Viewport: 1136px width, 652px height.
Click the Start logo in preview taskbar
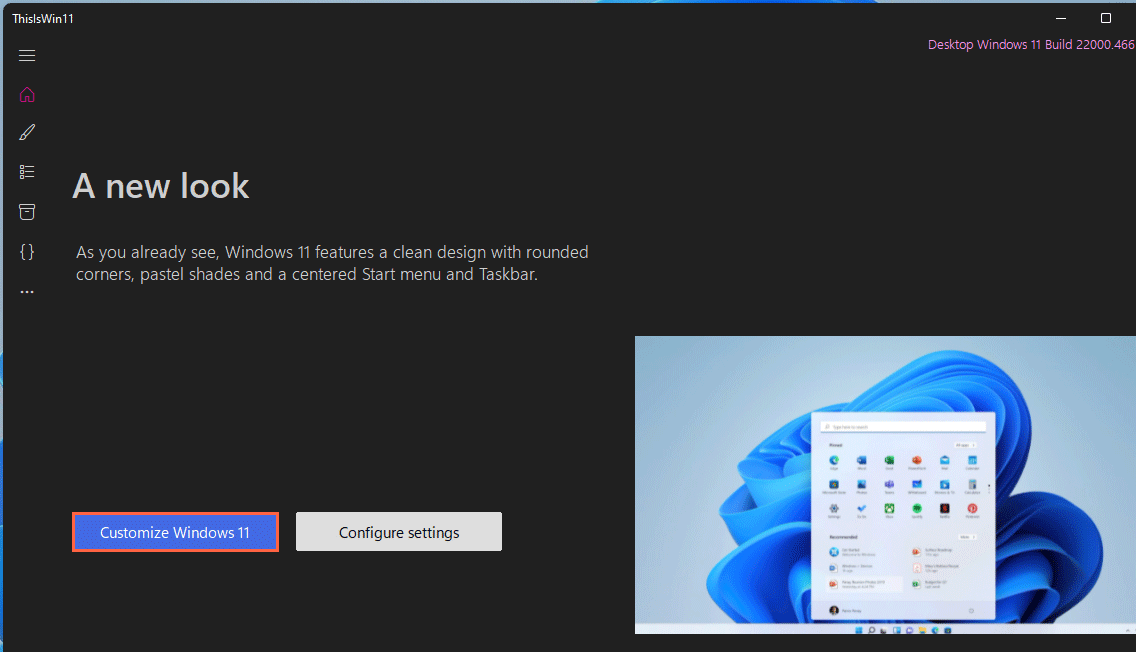[x=858, y=630]
